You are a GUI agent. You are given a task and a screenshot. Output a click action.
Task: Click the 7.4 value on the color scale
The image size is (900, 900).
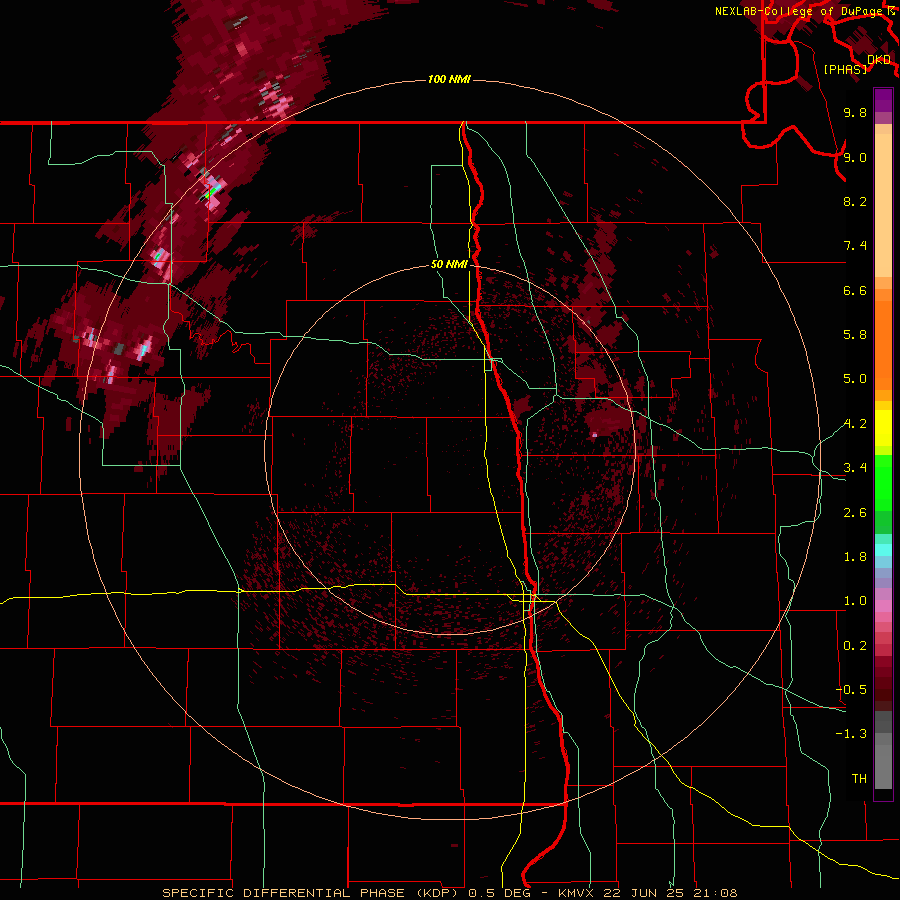[855, 246]
